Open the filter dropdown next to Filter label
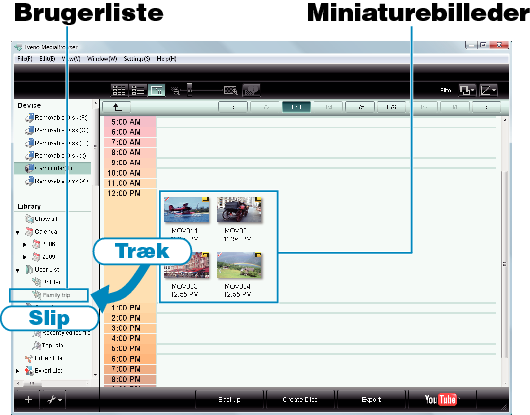Image resolution: width=530 pixels, height=415 pixels. tap(467, 90)
